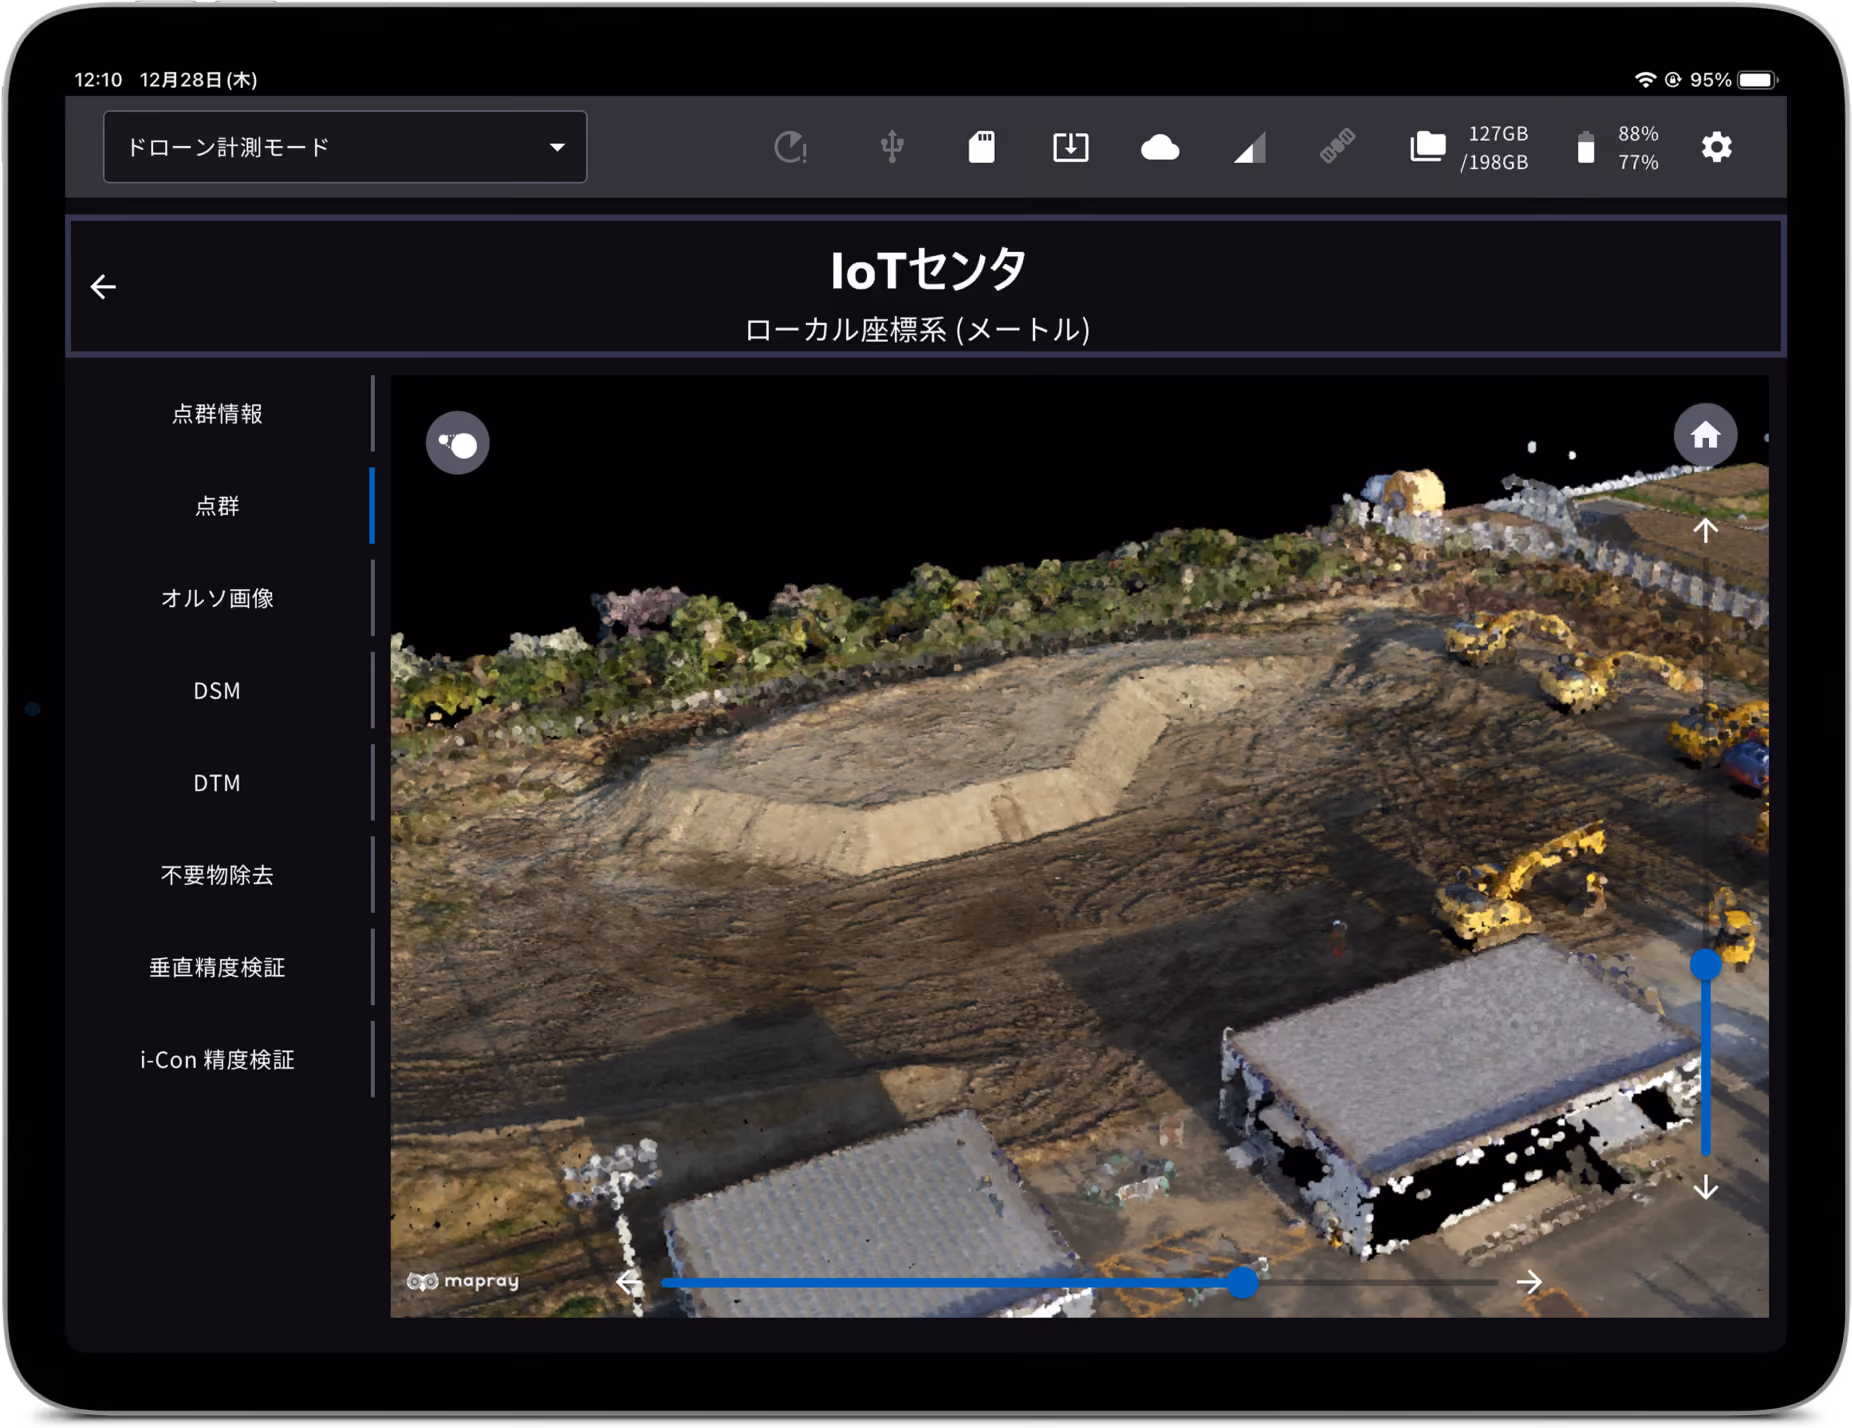Click the 127GB/198GB storage text
Image resolution: width=1852 pixels, height=1428 pixels.
tap(1494, 147)
